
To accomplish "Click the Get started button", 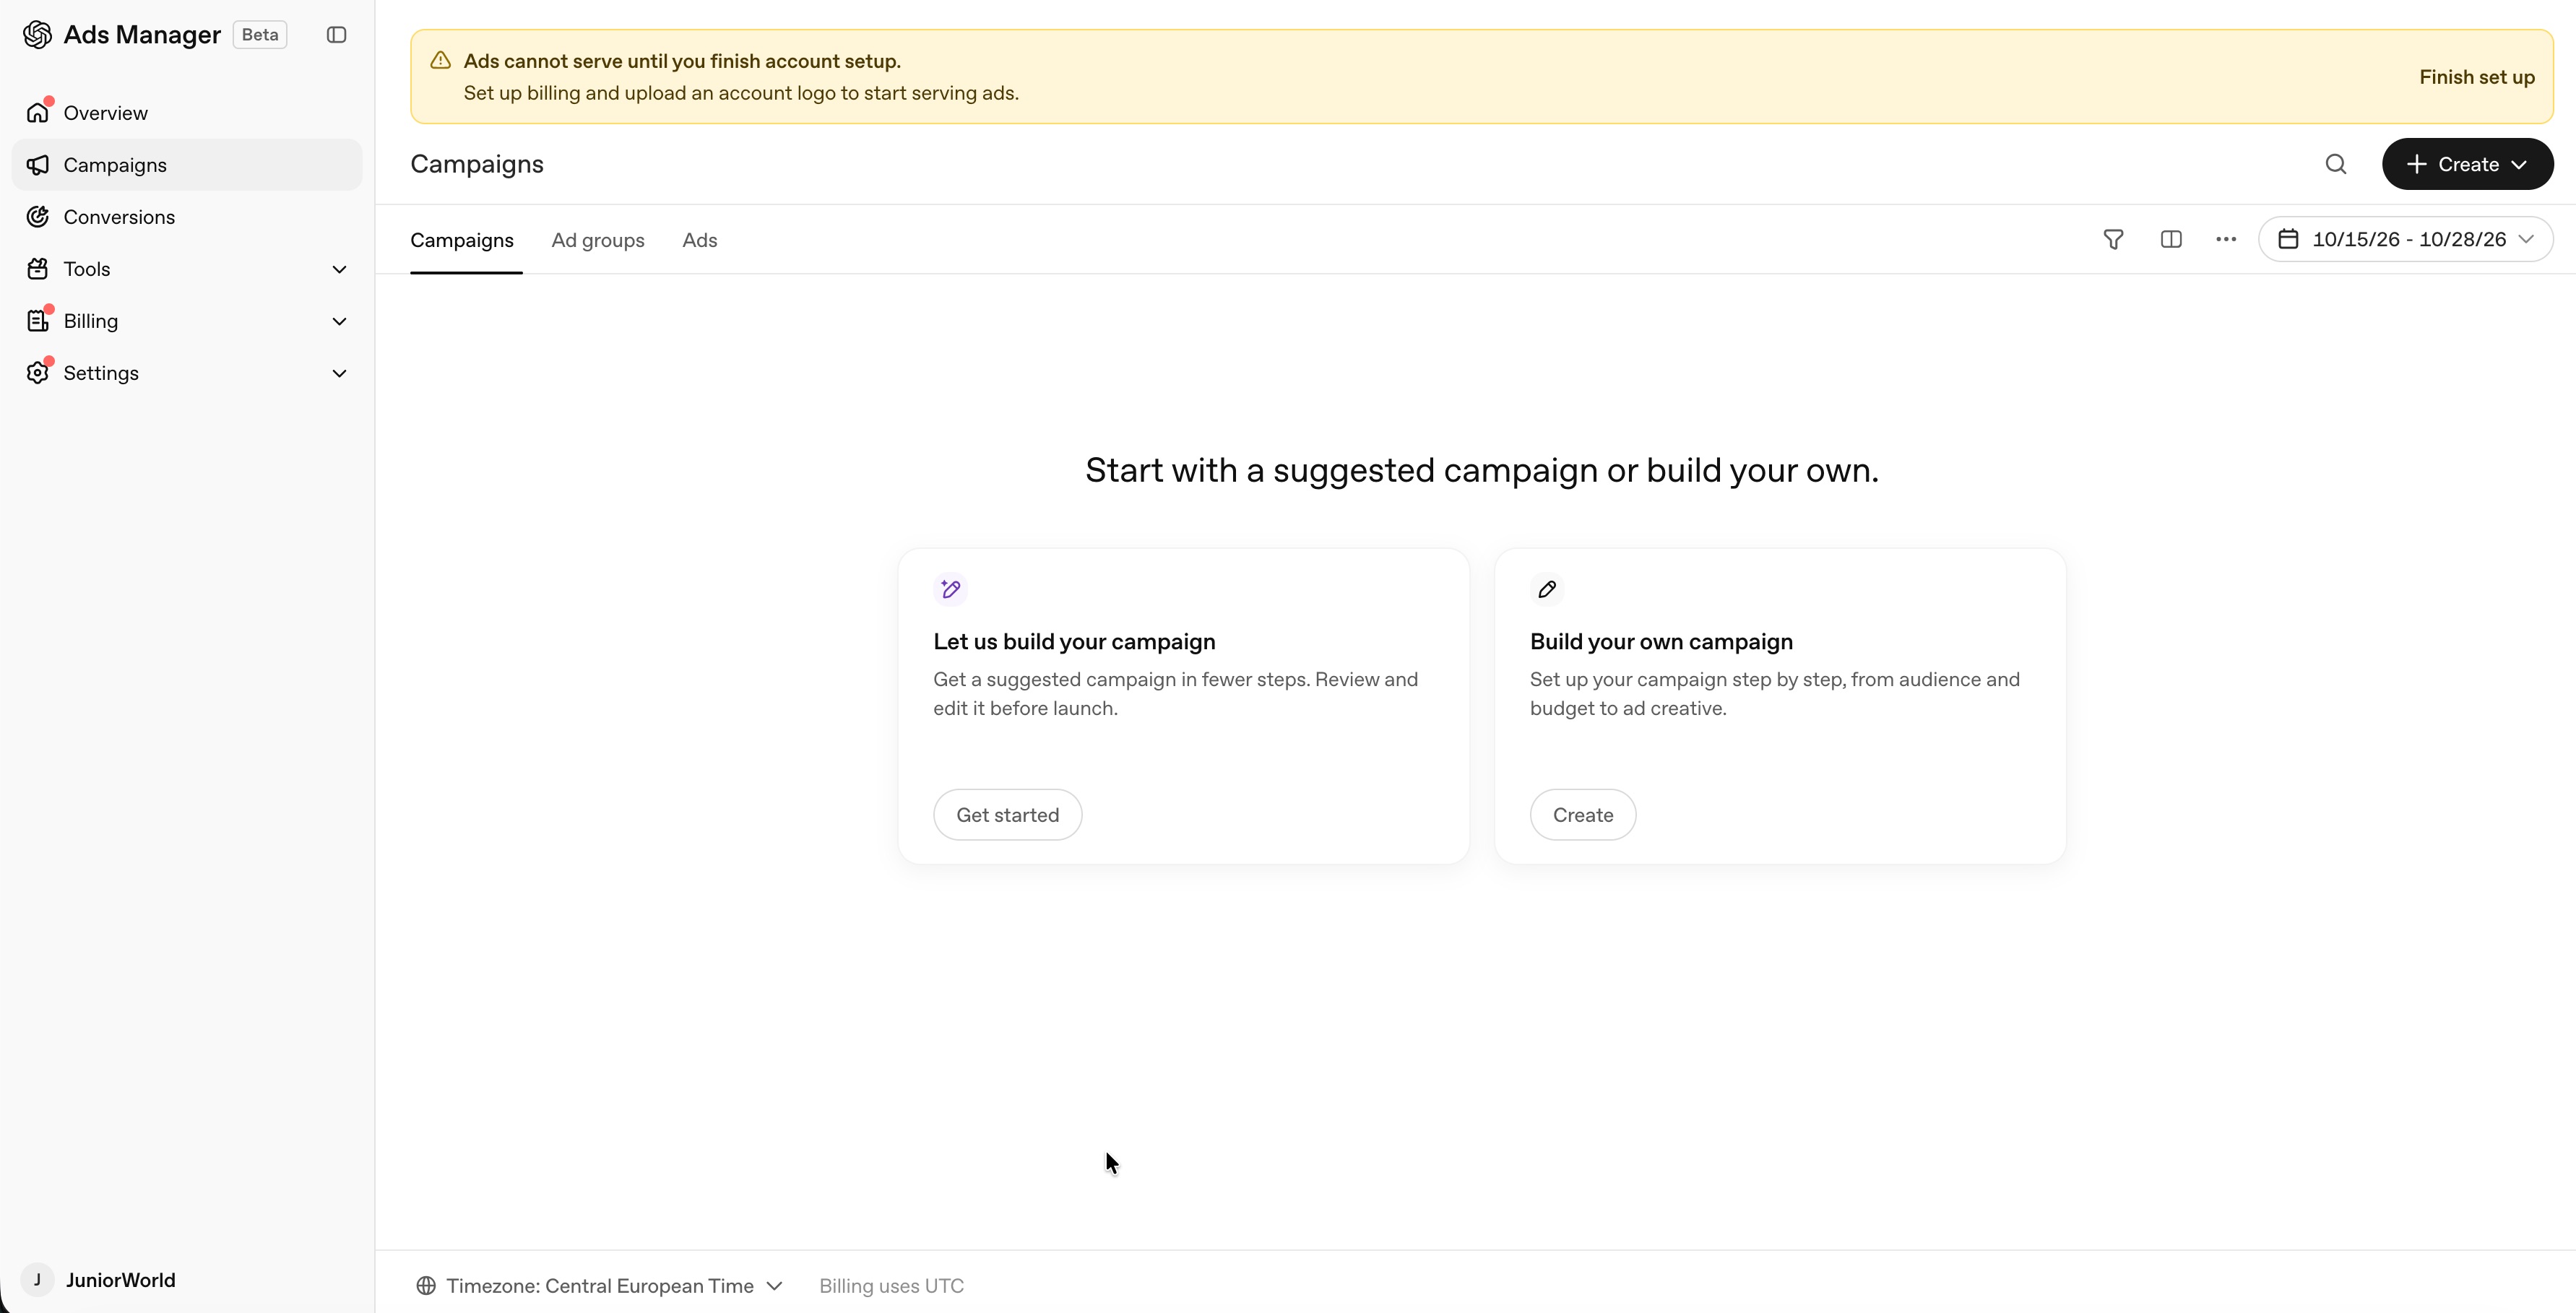I will pos(1007,815).
